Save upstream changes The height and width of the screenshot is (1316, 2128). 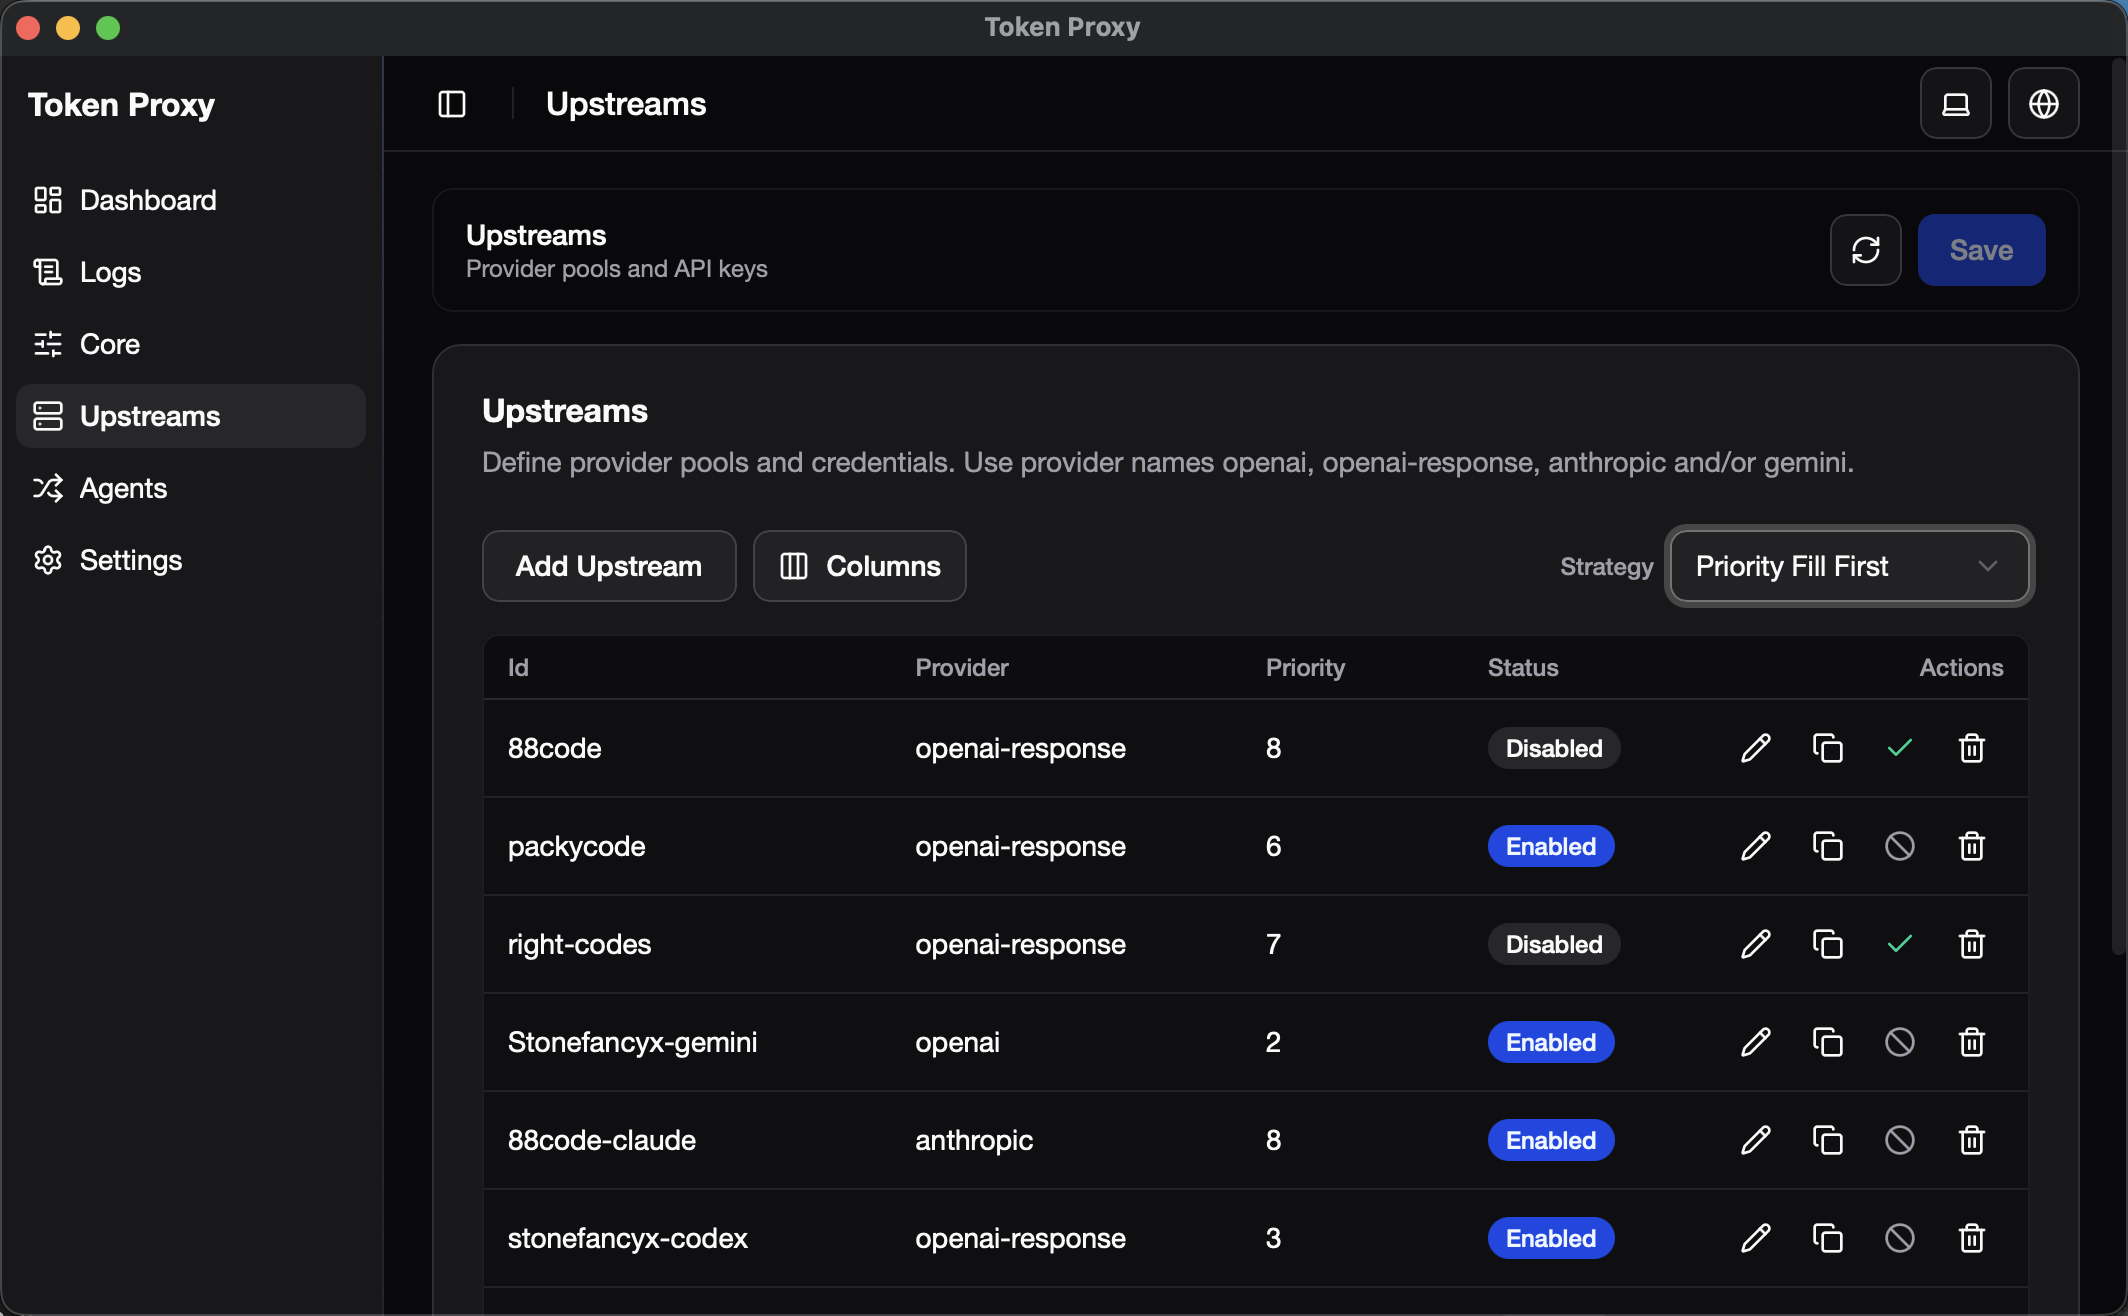[x=1980, y=250]
